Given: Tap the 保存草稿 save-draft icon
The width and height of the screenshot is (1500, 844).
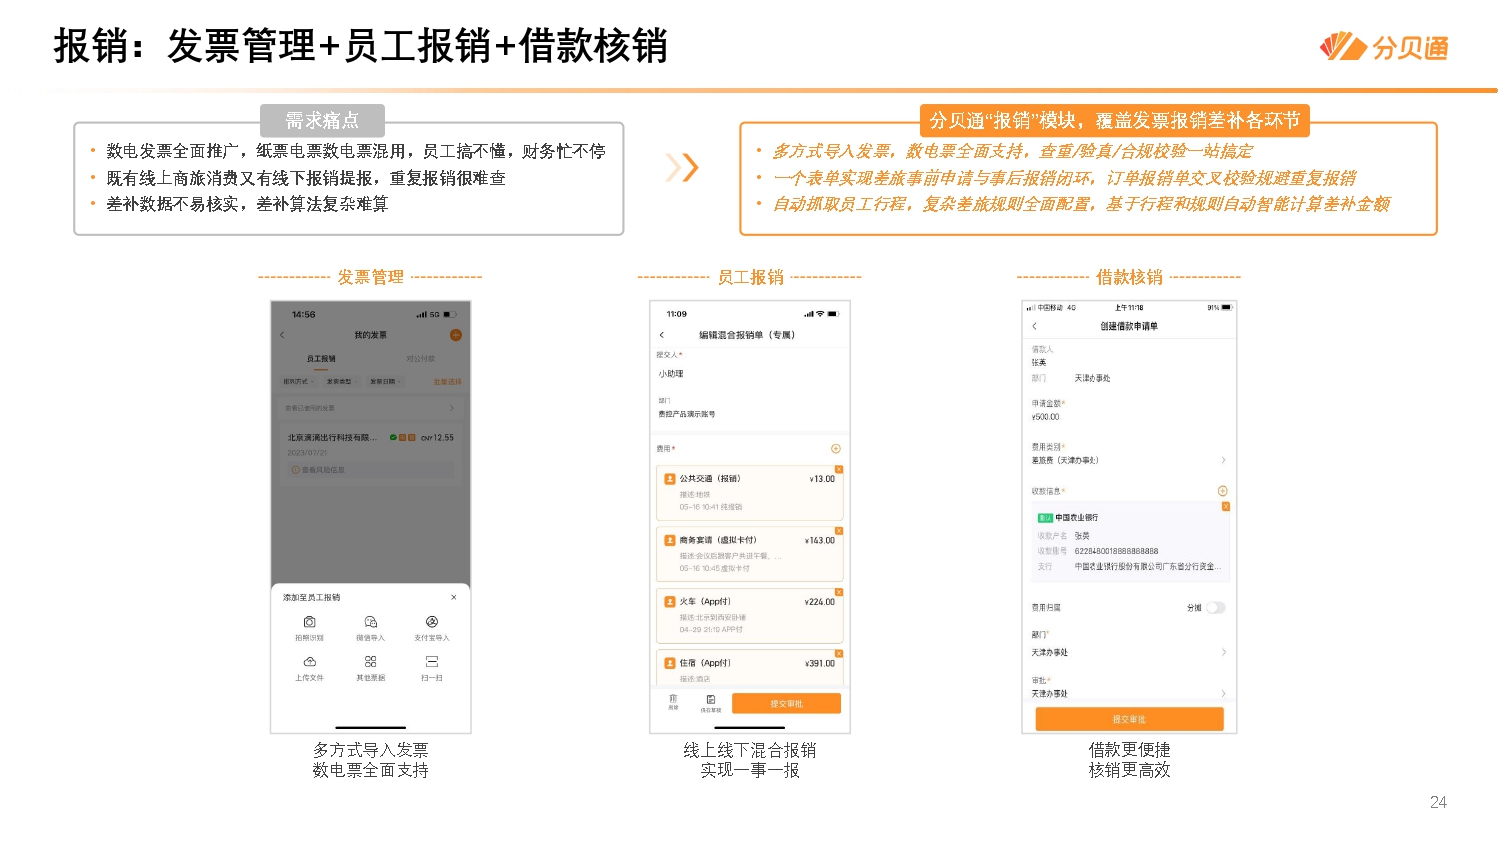Looking at the screenshot, I should click(710, 700).
